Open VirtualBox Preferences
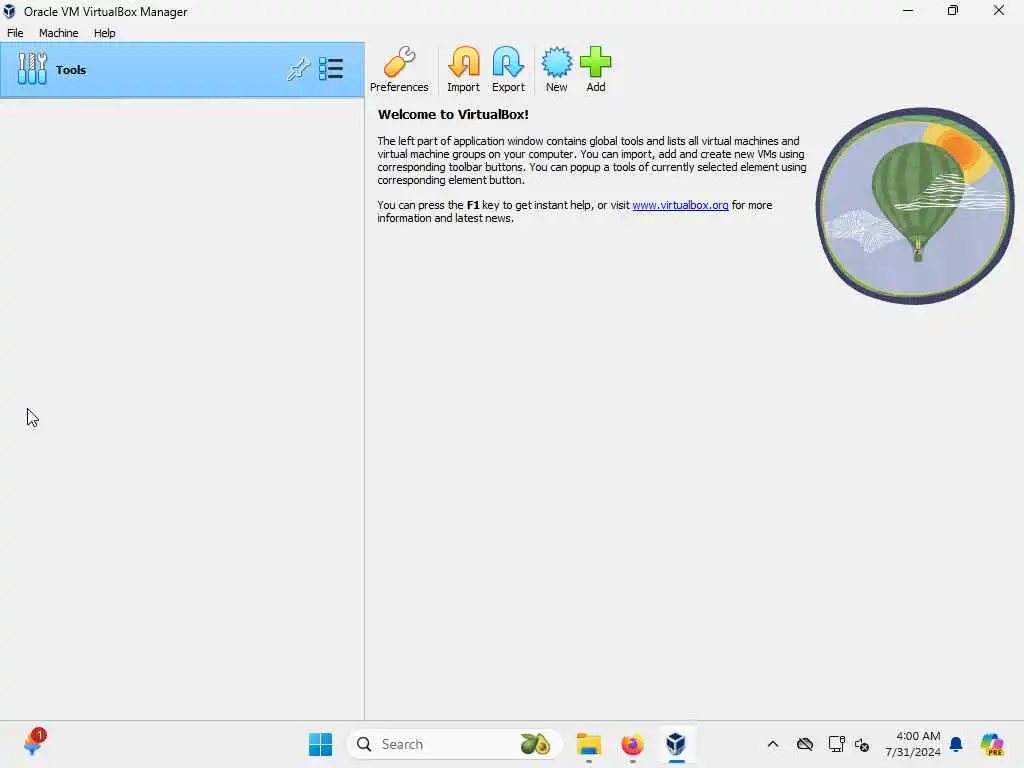The image size is (1024, 768). coord(399,69)
